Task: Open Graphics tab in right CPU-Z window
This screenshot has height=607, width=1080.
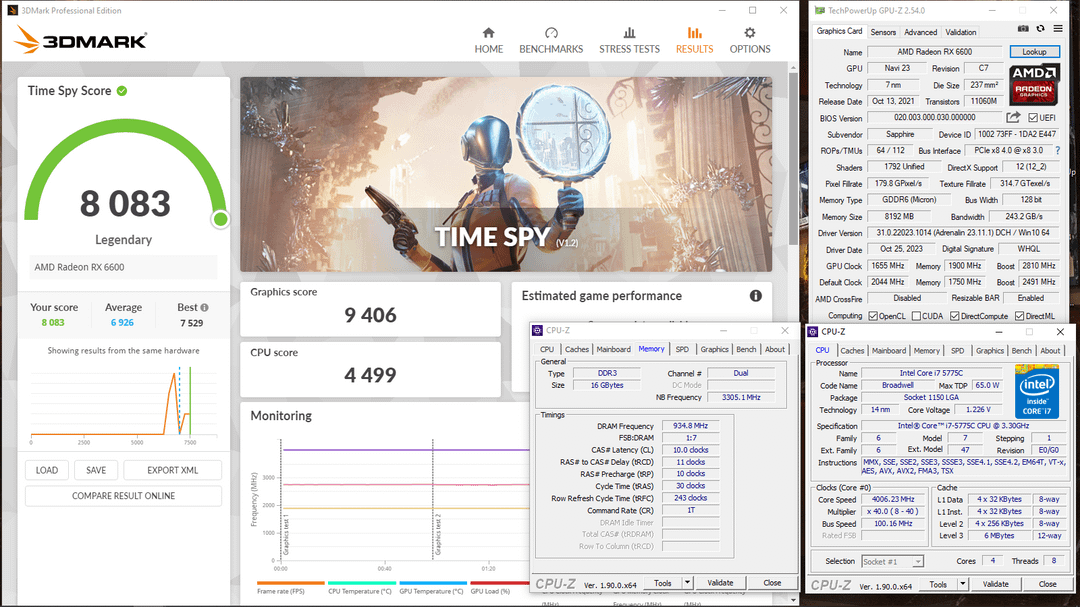Action: (x=990, y=351)
